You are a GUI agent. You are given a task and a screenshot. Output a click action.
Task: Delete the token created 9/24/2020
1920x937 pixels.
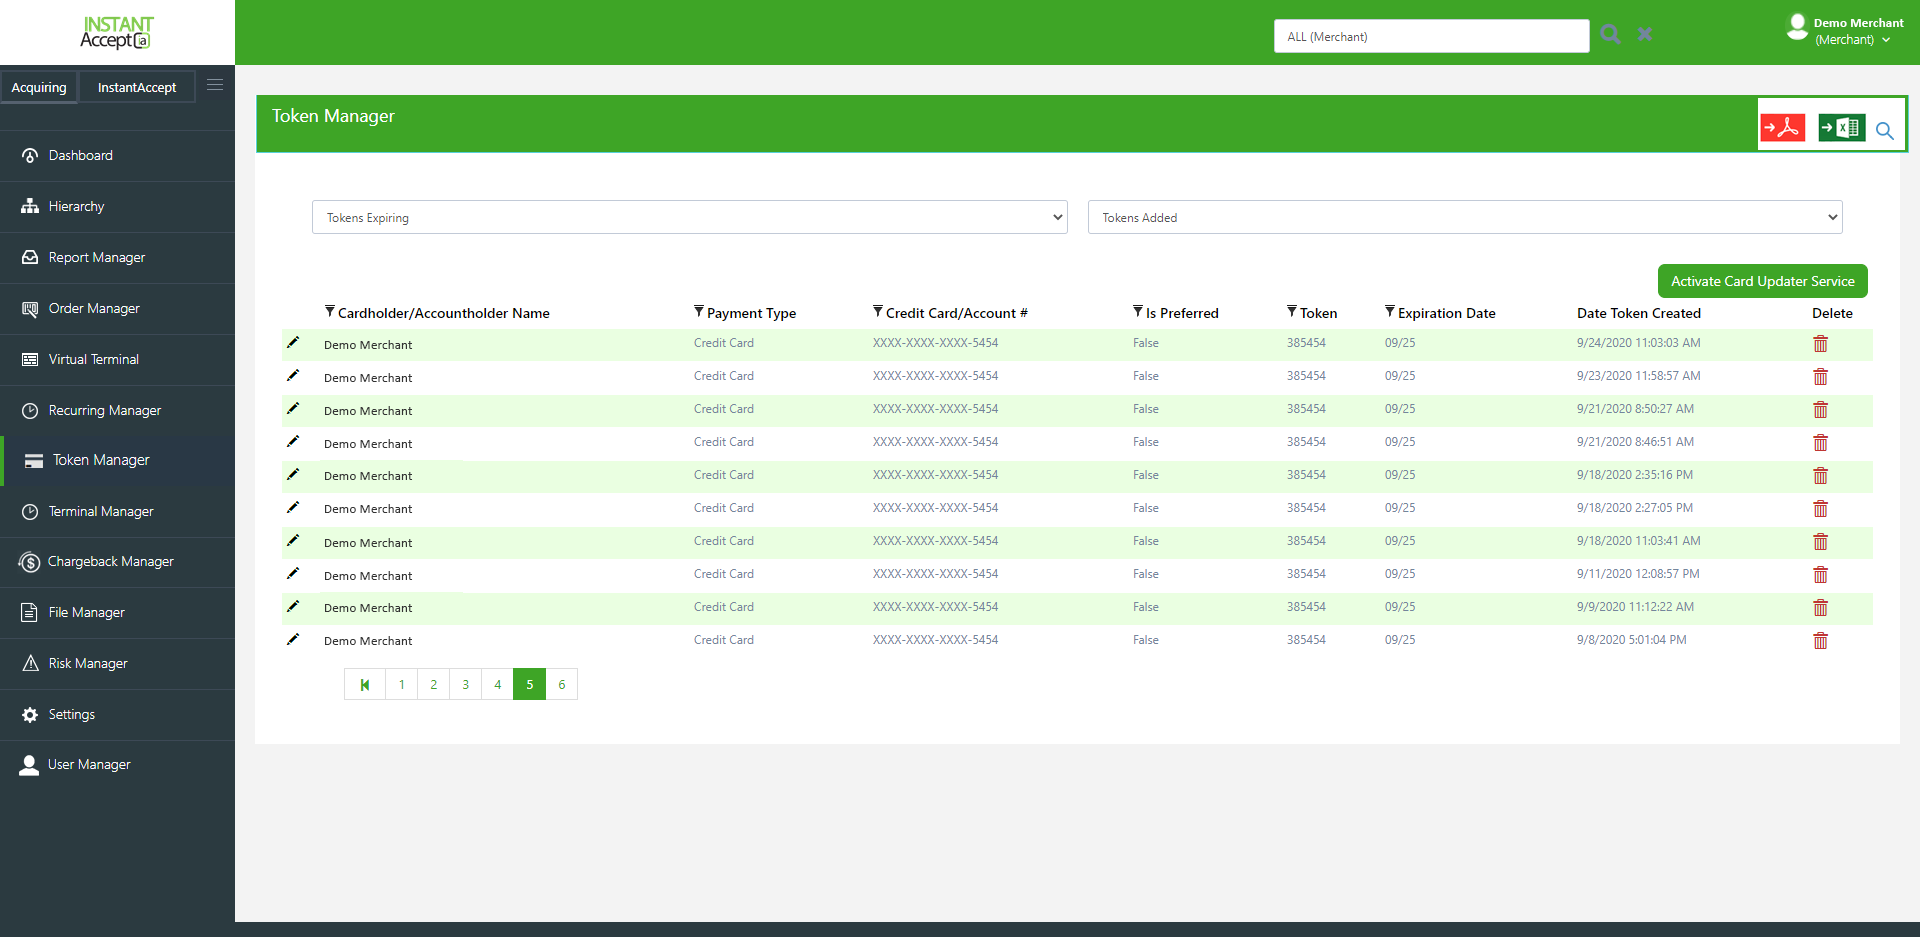pos(1820,344)
